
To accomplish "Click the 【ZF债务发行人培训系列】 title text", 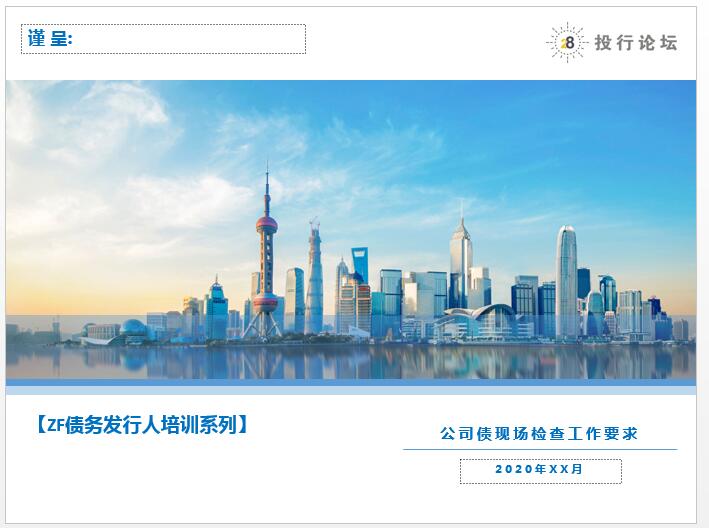I will (142, 425).
